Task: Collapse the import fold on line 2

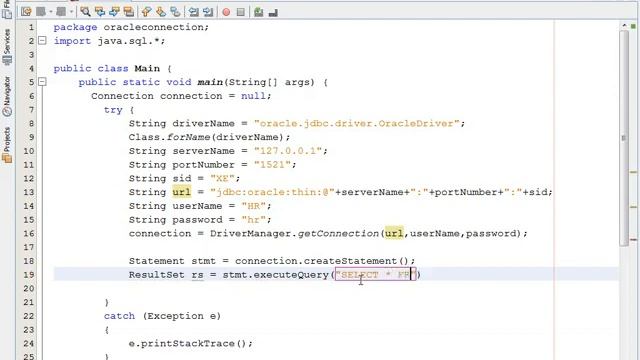Action: click(42, 40)
